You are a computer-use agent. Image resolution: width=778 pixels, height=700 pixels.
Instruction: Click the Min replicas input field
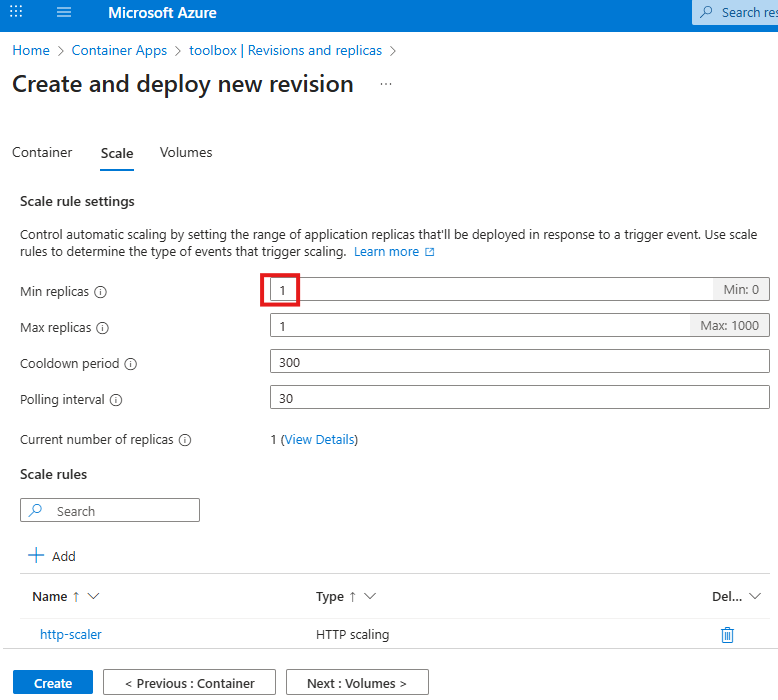click(490, 291)
